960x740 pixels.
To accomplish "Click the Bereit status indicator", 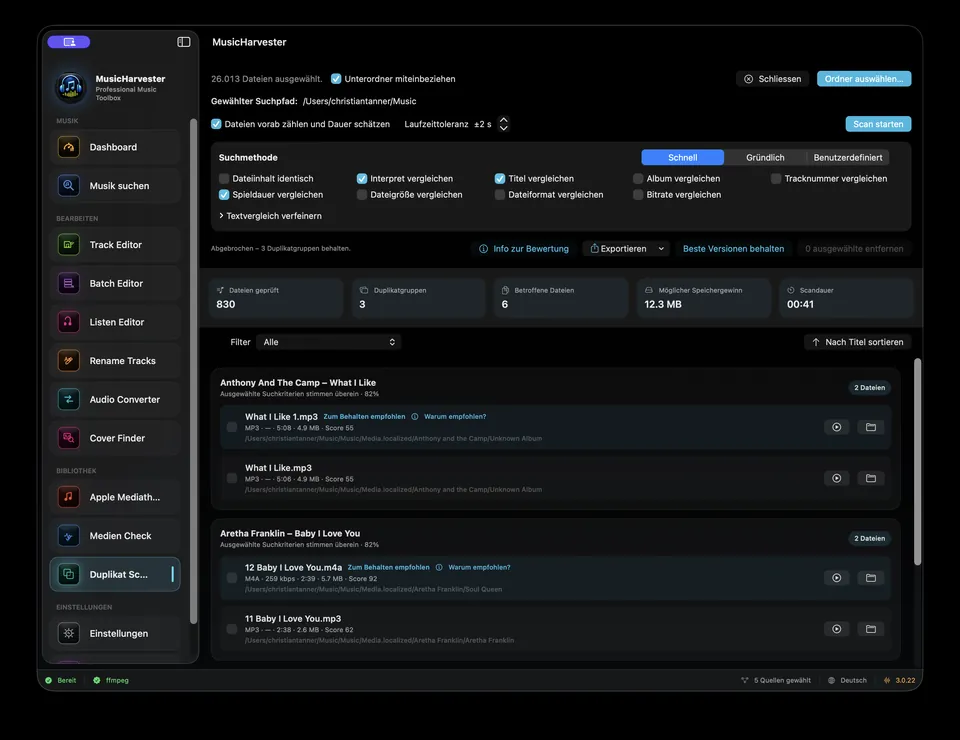I will [x=61, y=680].
